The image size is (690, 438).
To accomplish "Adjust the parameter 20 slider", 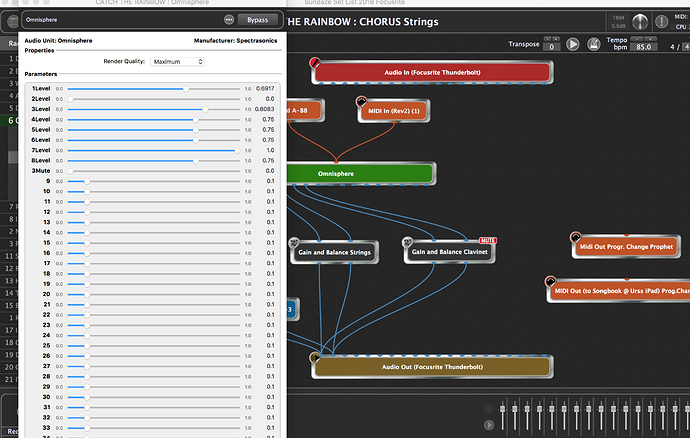I will click(154, 294).
